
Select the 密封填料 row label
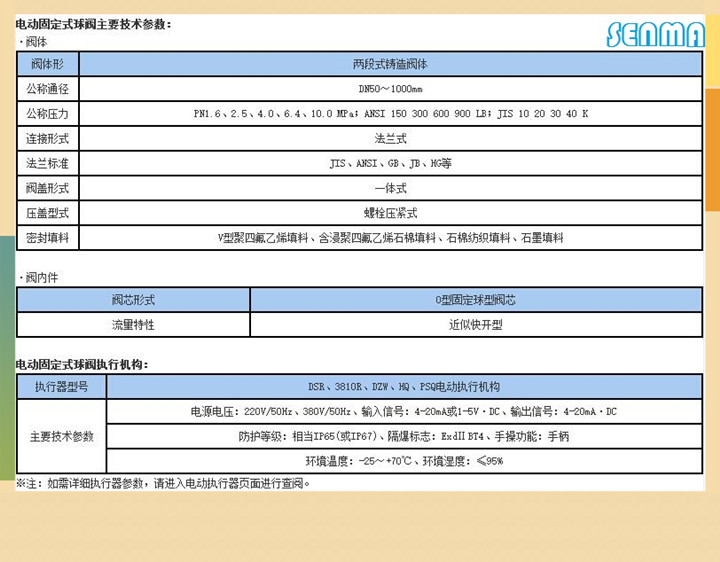coord(48,237)
